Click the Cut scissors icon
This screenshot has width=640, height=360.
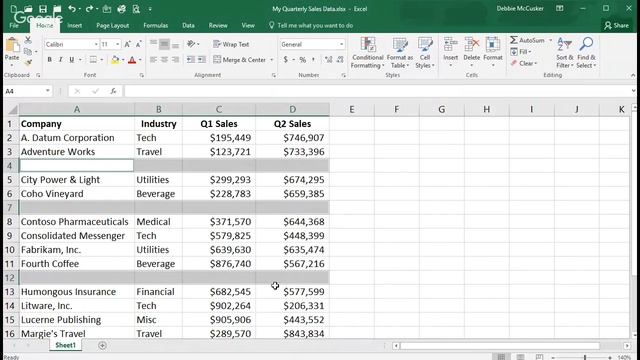click(28, 40)
